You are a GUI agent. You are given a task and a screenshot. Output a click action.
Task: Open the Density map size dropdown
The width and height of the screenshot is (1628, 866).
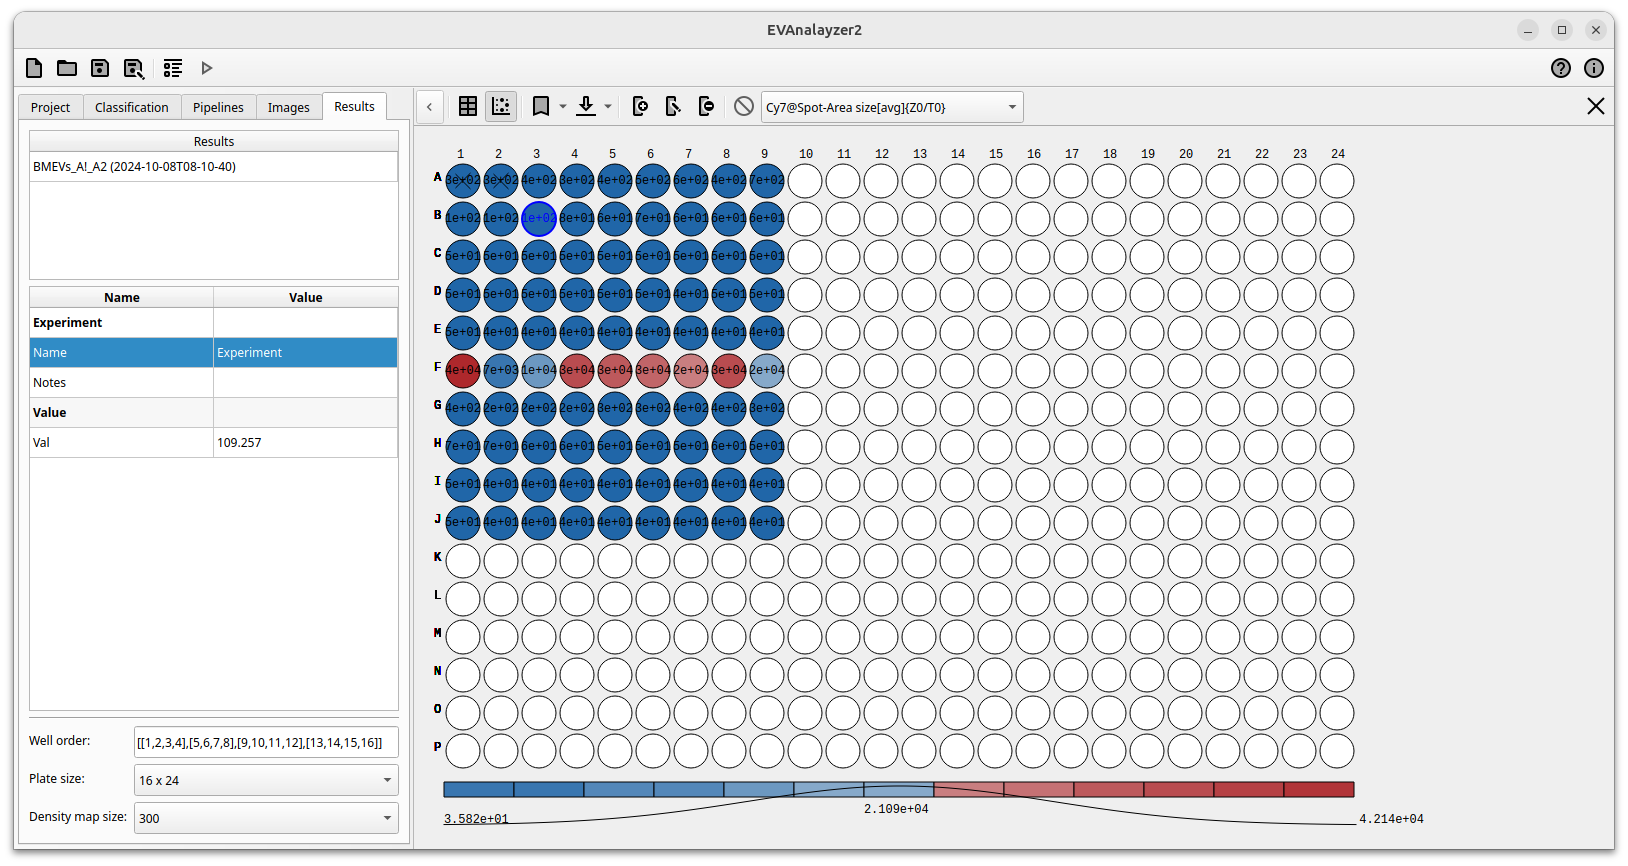pyautogui.click(x=266, y=818)
